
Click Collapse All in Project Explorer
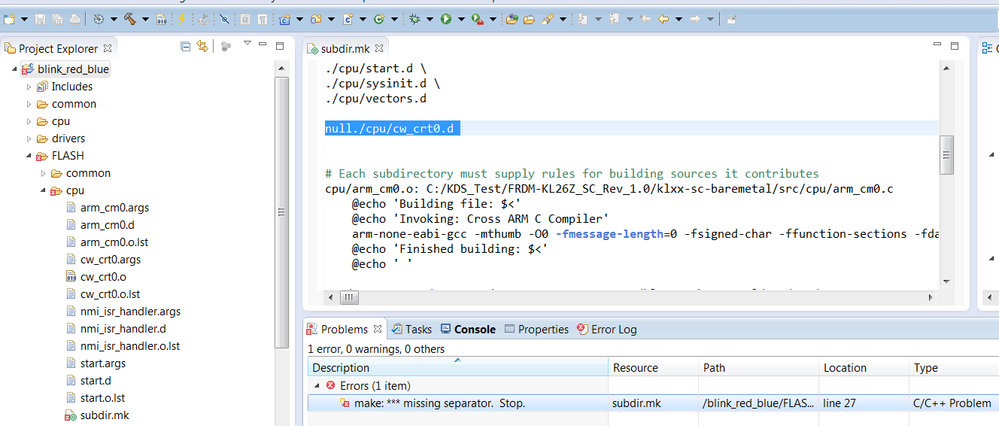(185, 46)
